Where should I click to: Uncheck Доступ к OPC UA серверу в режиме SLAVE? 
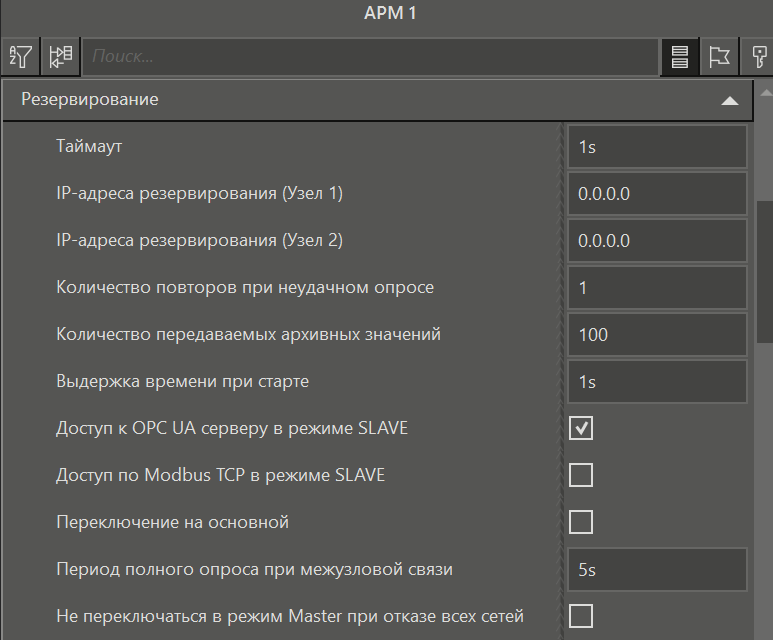tap(581, 428)
